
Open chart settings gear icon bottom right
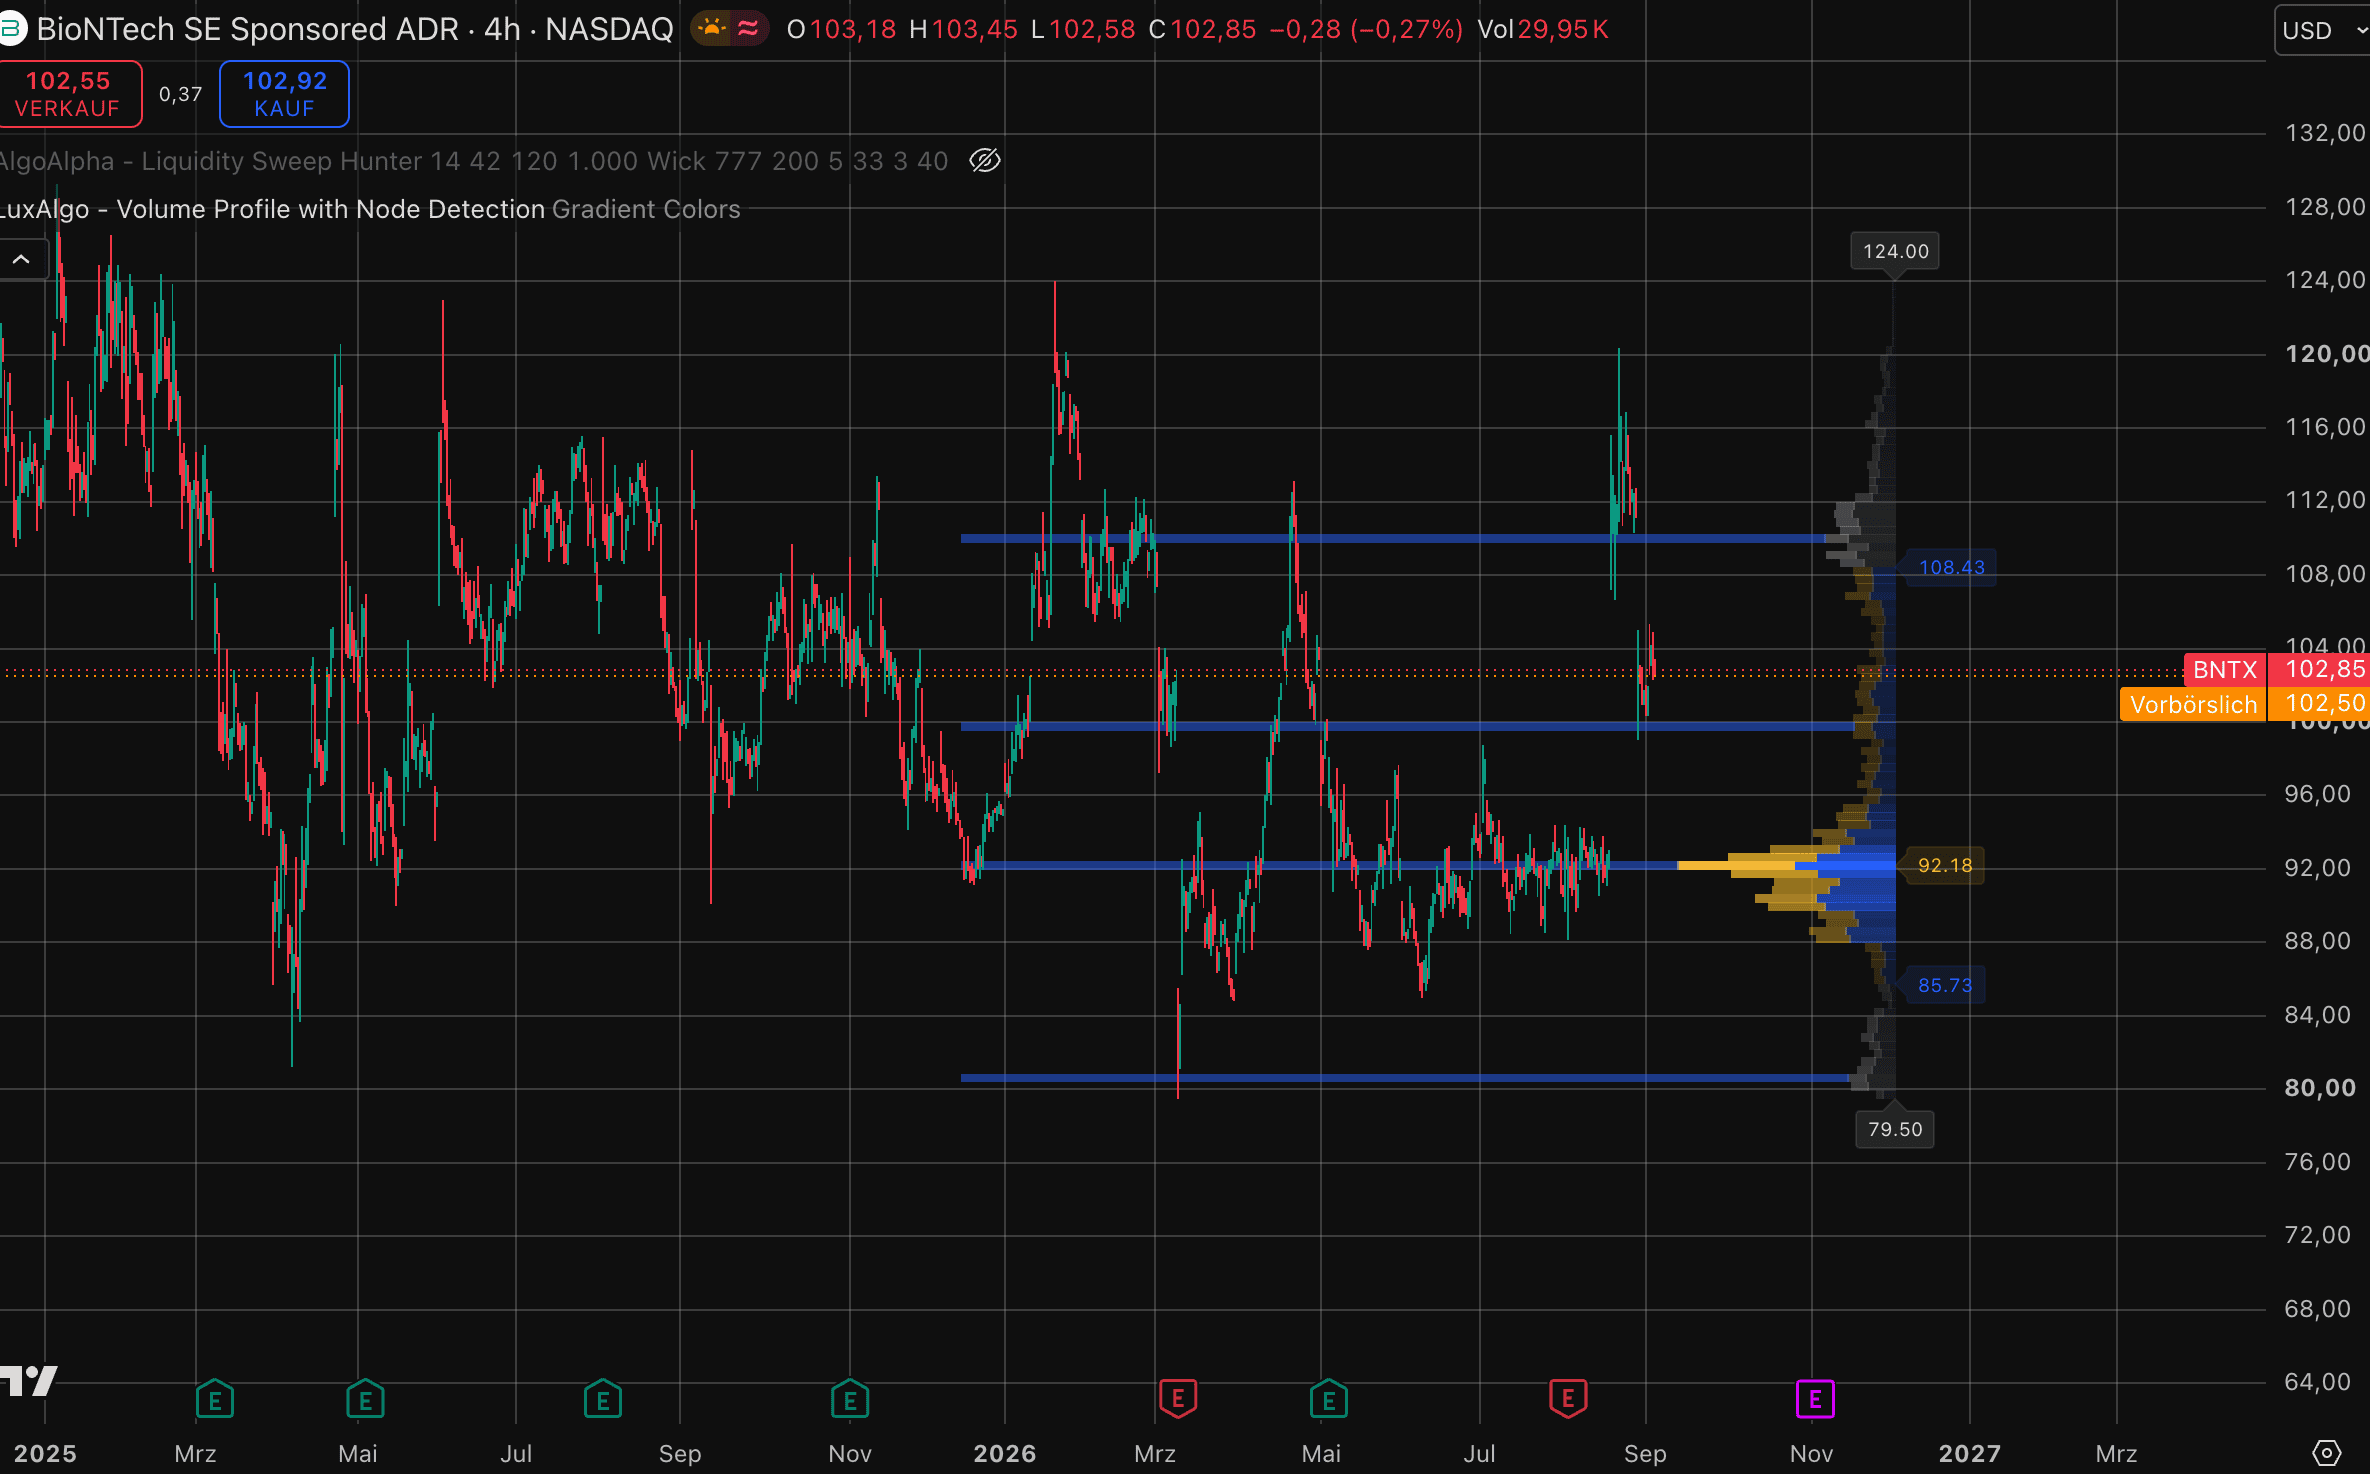click(2327, 1453)
